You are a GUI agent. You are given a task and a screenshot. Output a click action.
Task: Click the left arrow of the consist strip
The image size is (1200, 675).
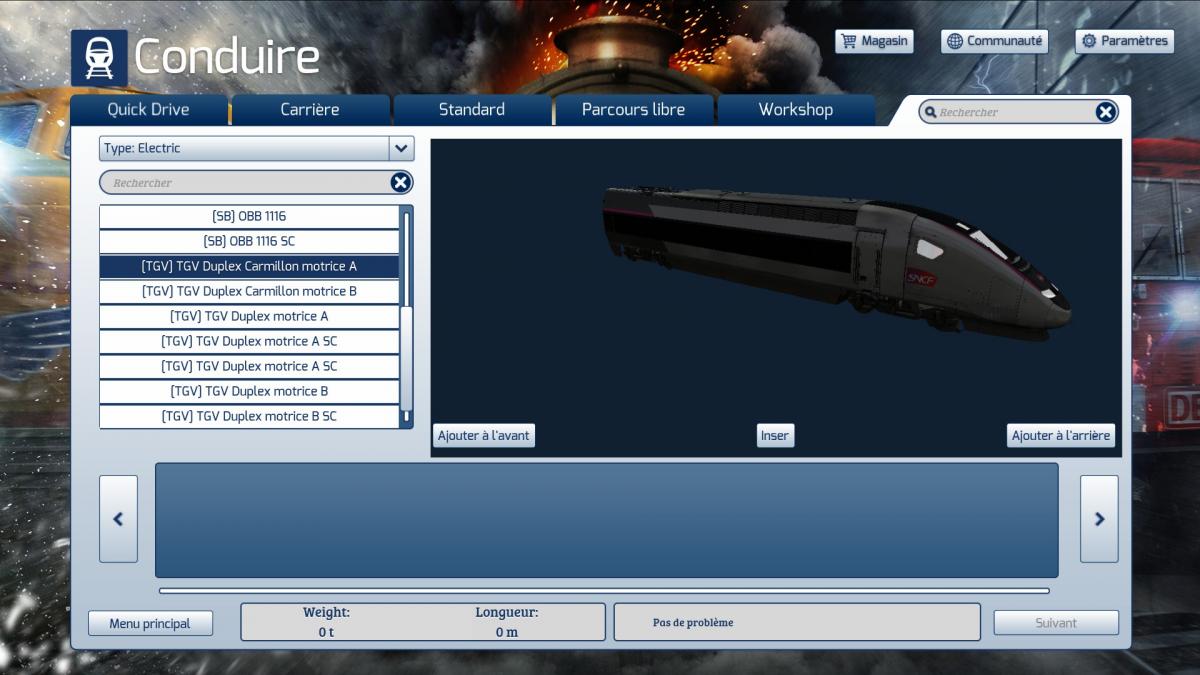[118, 519]
